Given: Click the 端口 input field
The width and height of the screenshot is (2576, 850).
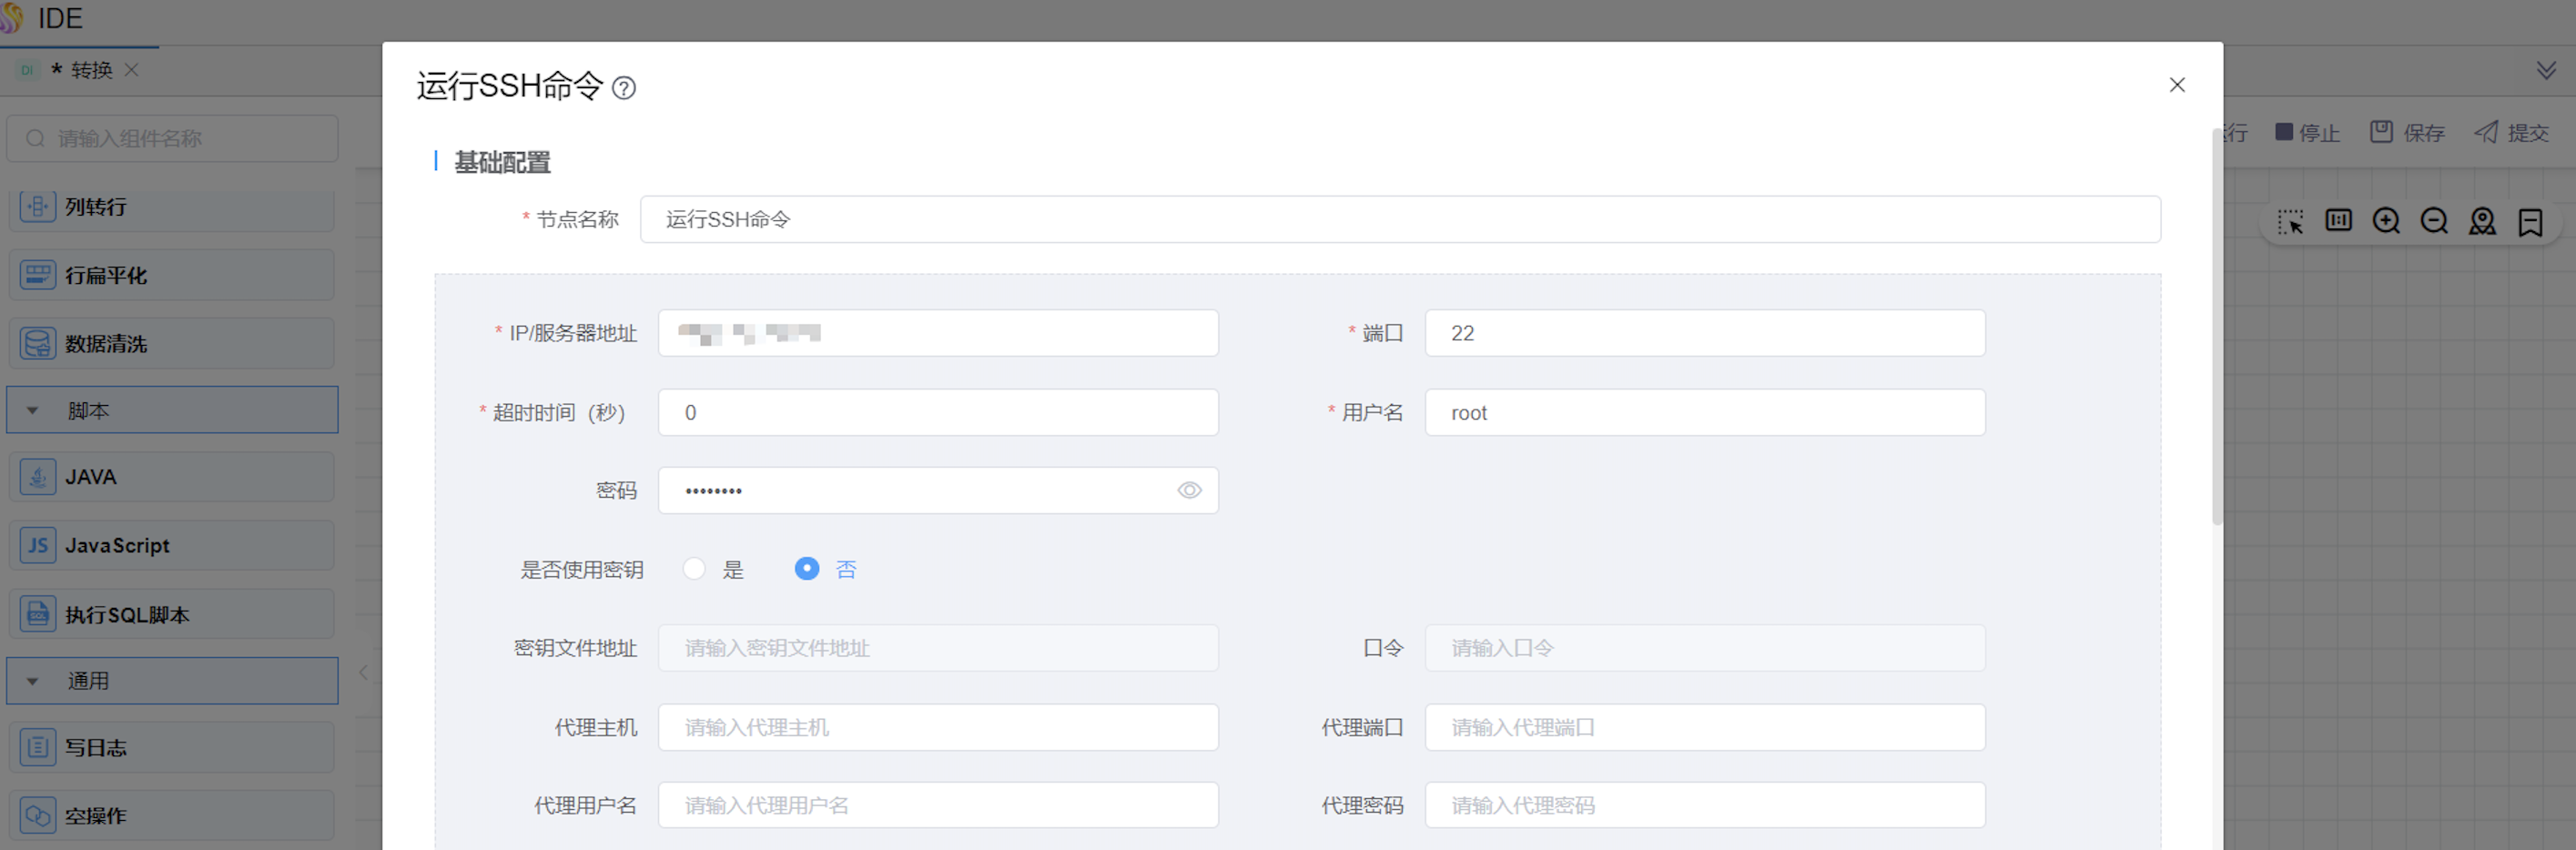Looking at the screenshot, I should click(1704, 333).
